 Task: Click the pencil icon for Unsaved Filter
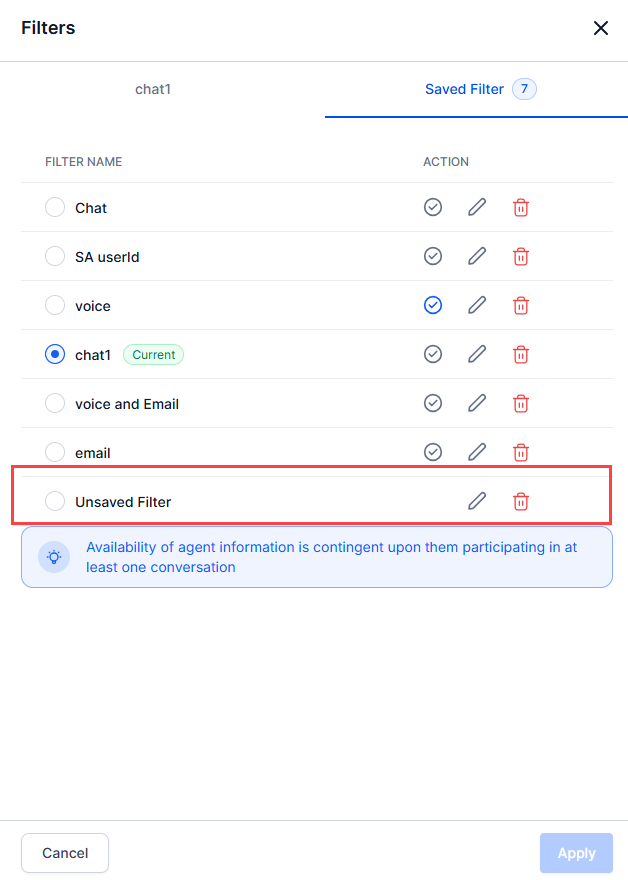coord(477,501)
